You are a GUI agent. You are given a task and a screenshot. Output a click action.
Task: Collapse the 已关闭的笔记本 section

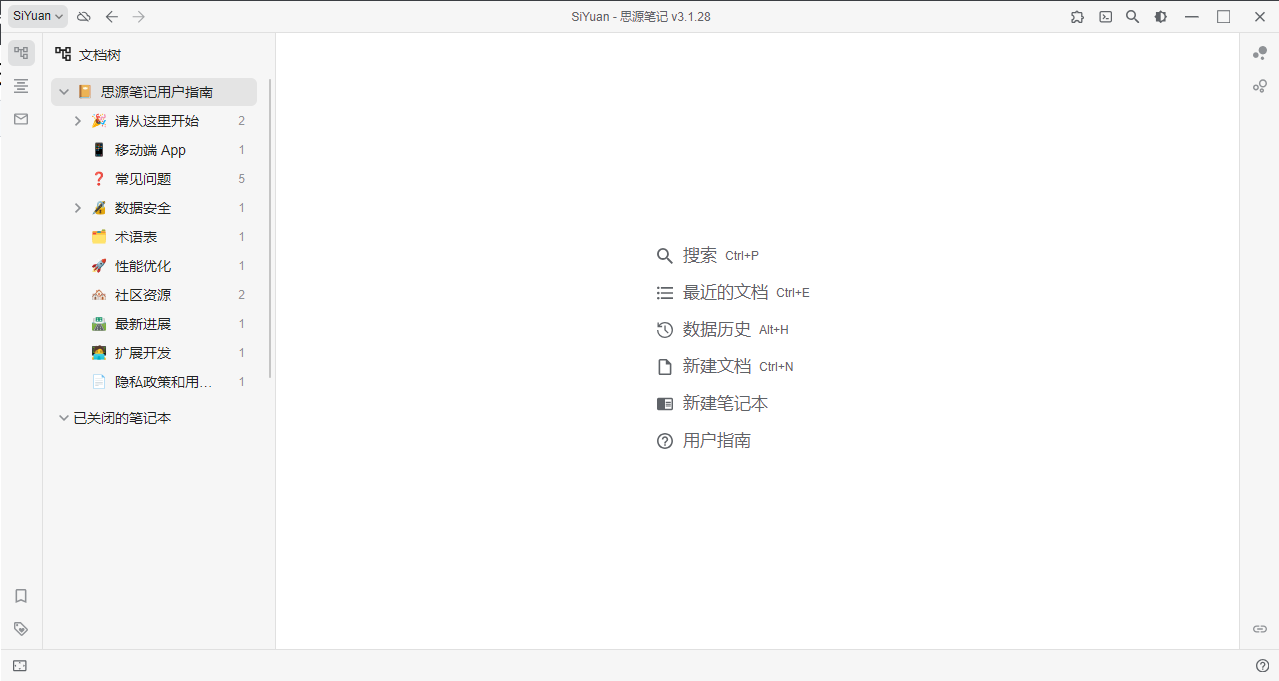coord(64,418)
